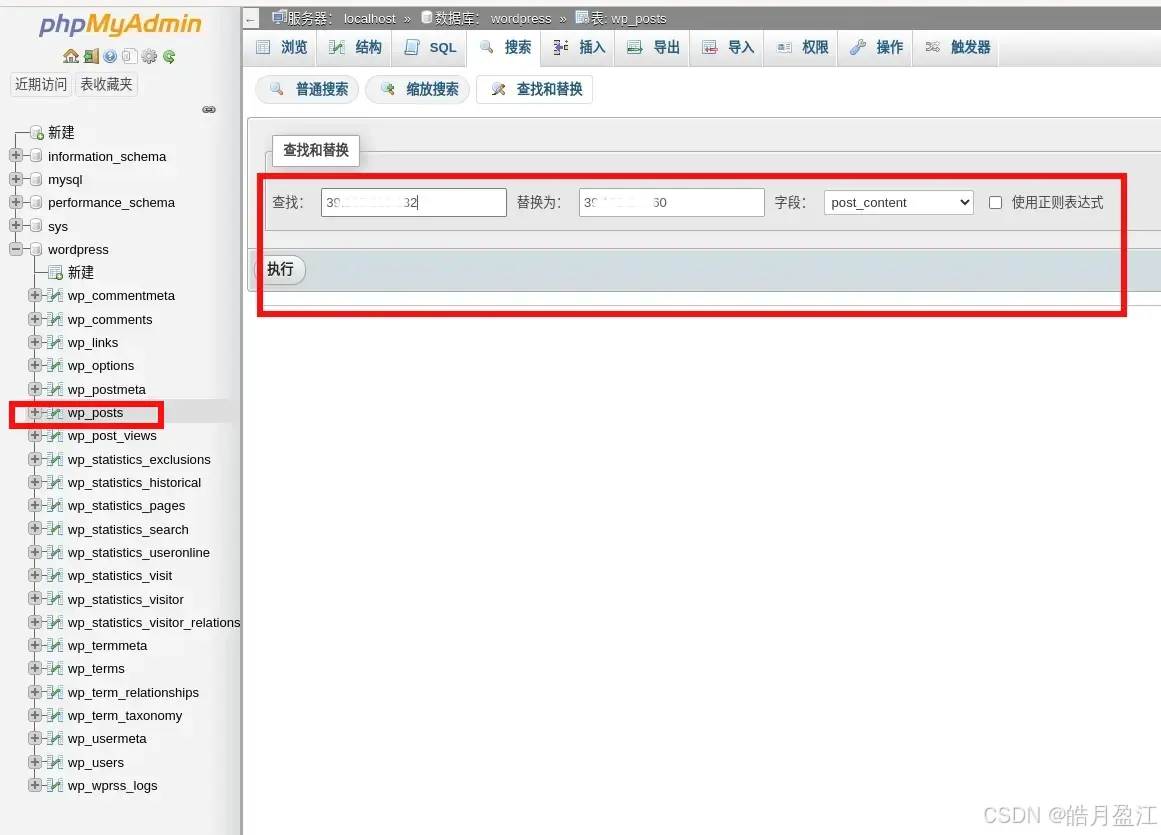Click wp_users table structure icon
This screenshot has height=835, width=1161.
click(x=55, y=762)
